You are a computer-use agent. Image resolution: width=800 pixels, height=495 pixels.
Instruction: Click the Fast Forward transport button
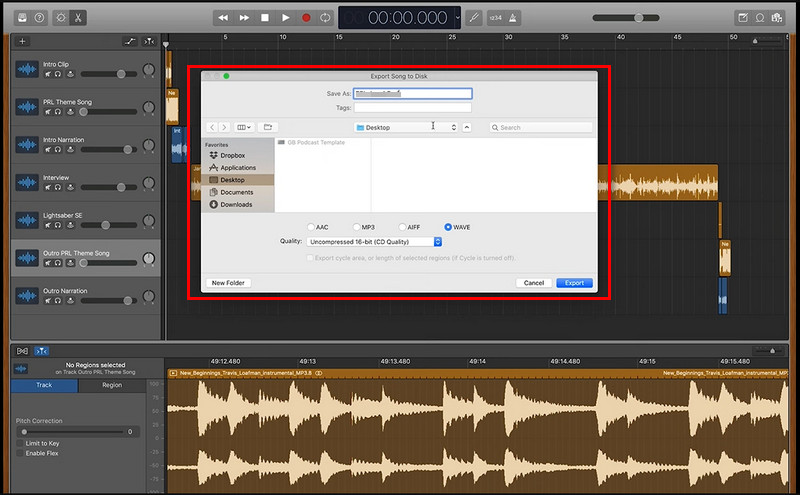pos(244,18)
